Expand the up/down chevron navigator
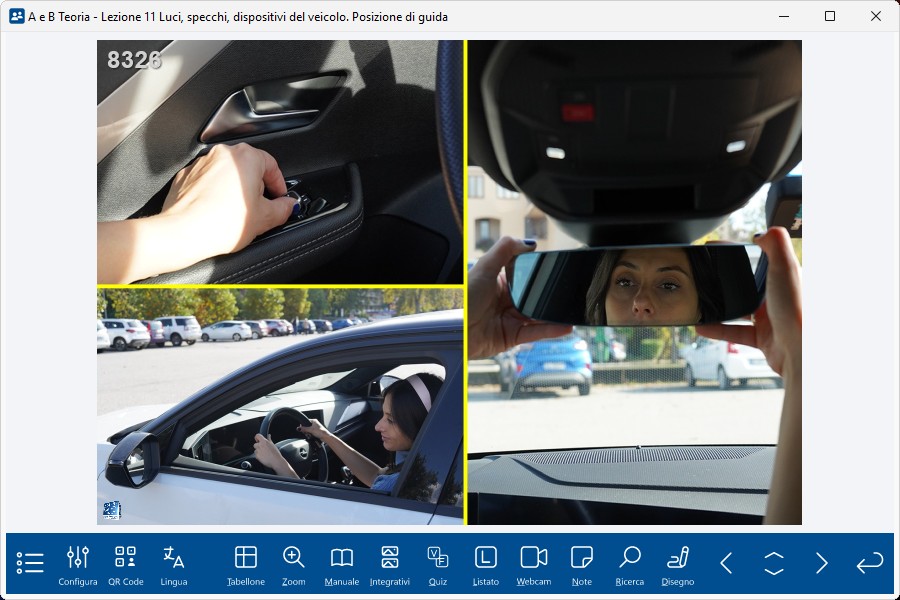Viewport: 900px width, 600px height. (x=774, y=563)
